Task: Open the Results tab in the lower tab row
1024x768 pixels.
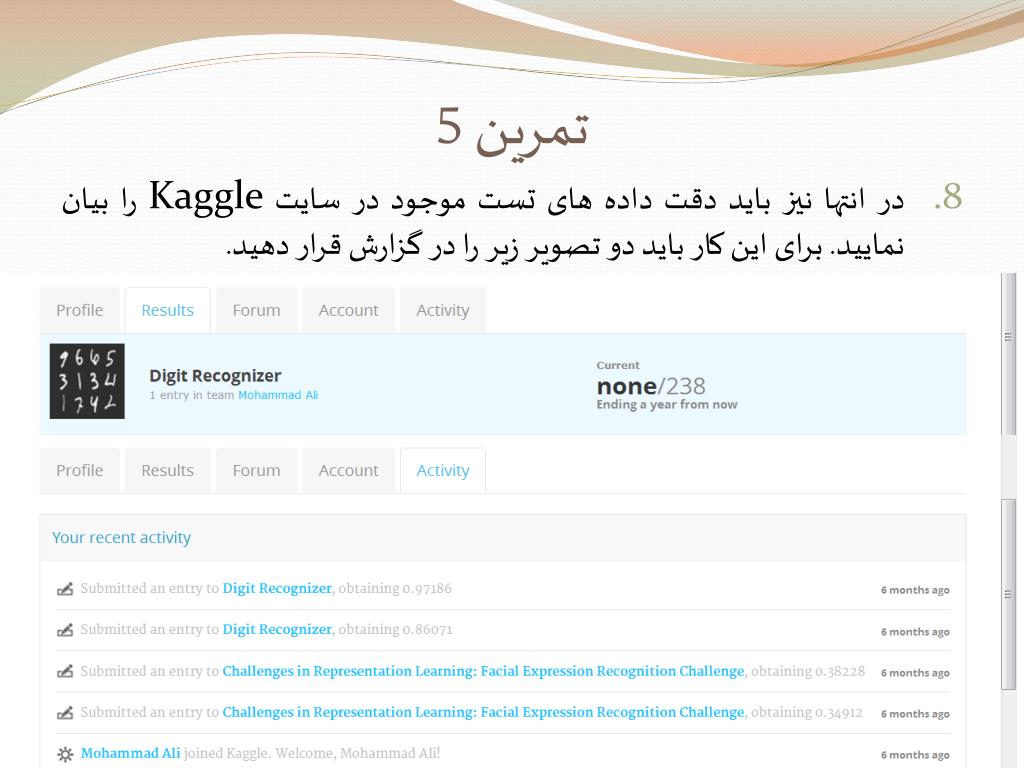Action: (168, 470)
